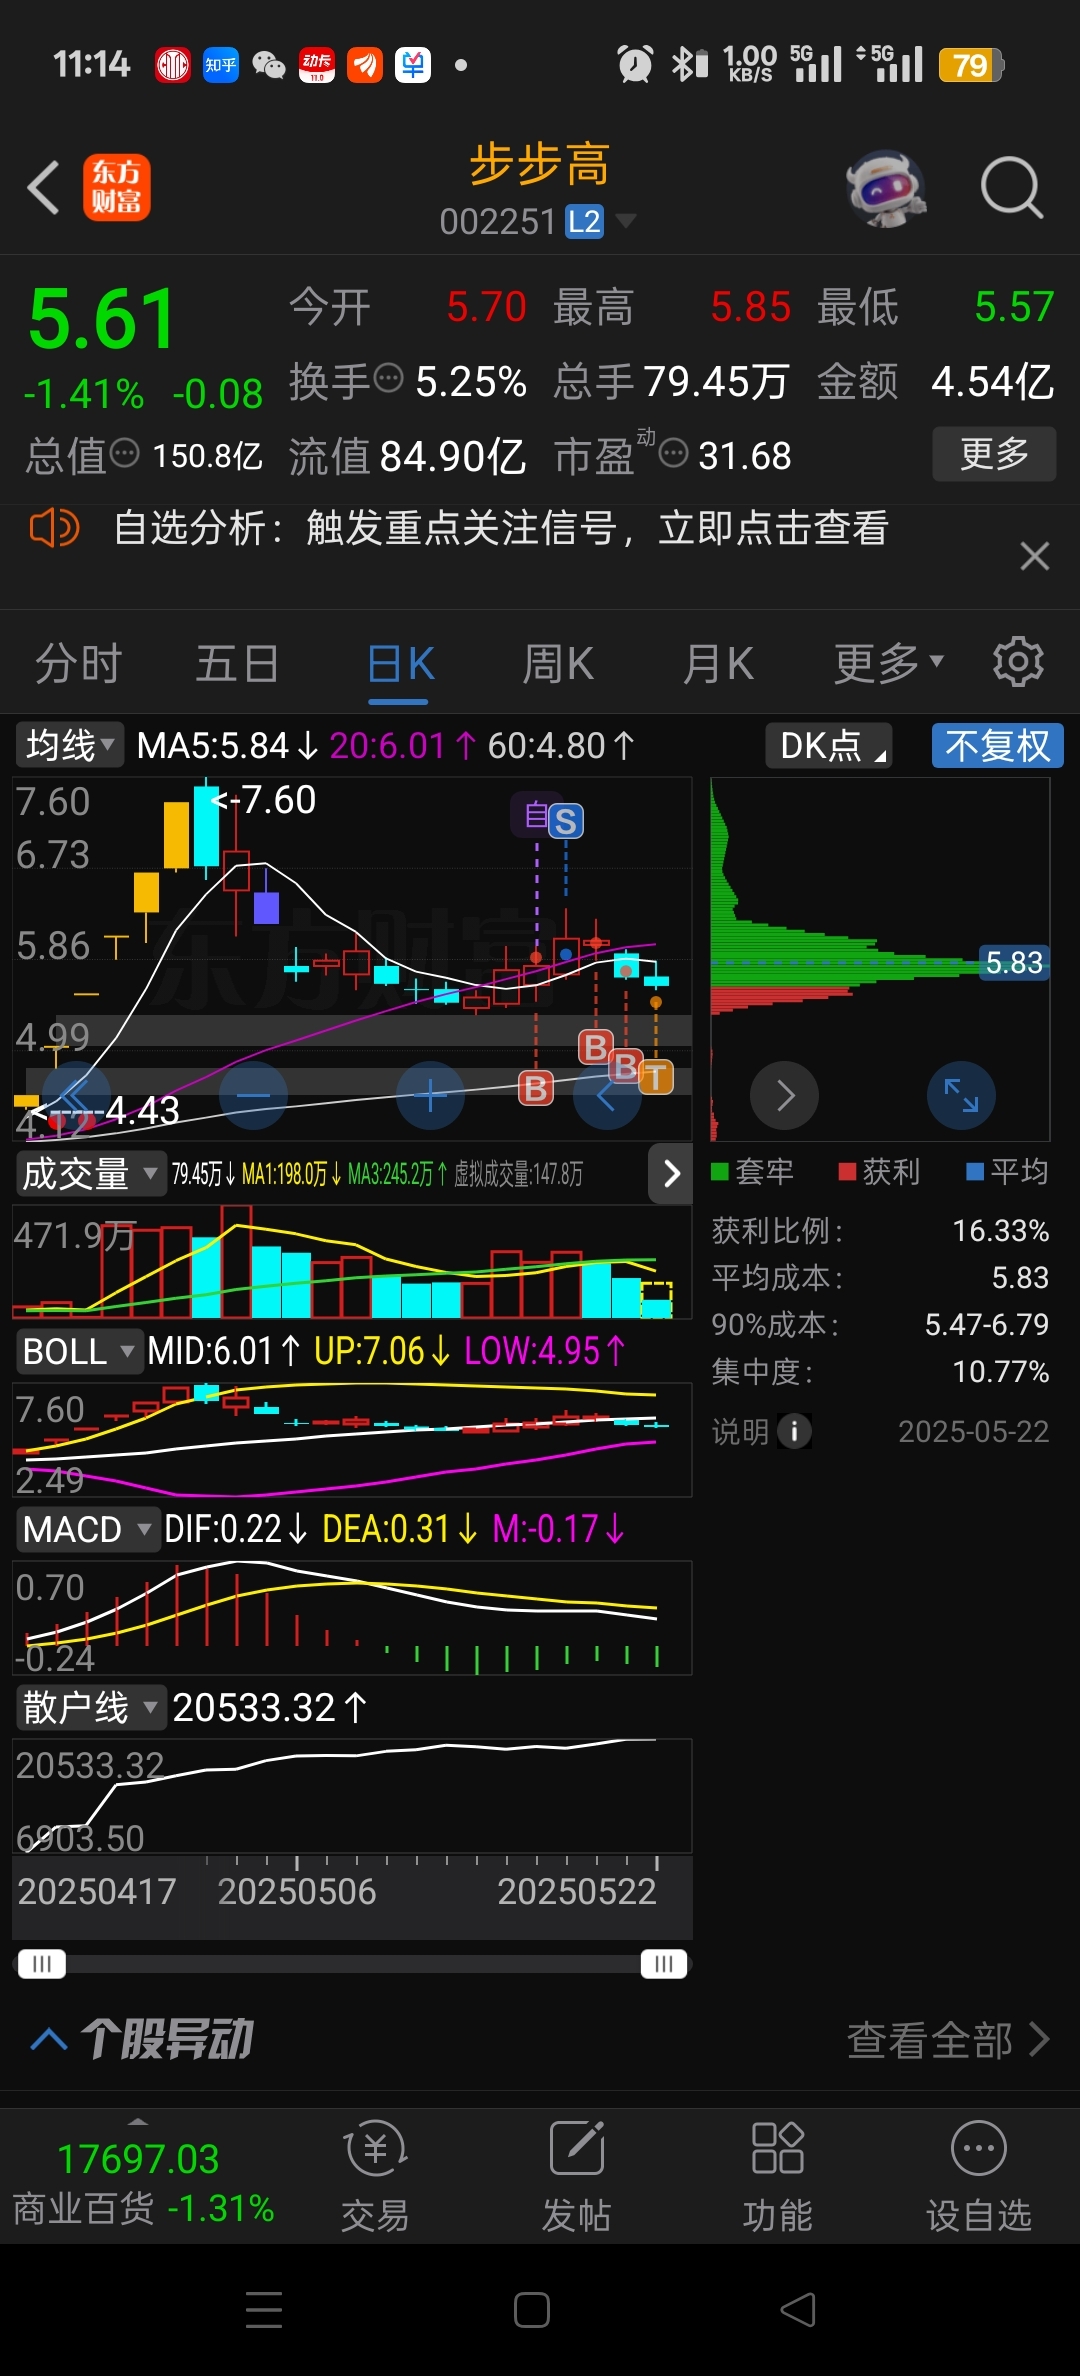Screen dimensions: 1080x2376
Task: Tap the search magnifier icon
Action: (1012, 187)
